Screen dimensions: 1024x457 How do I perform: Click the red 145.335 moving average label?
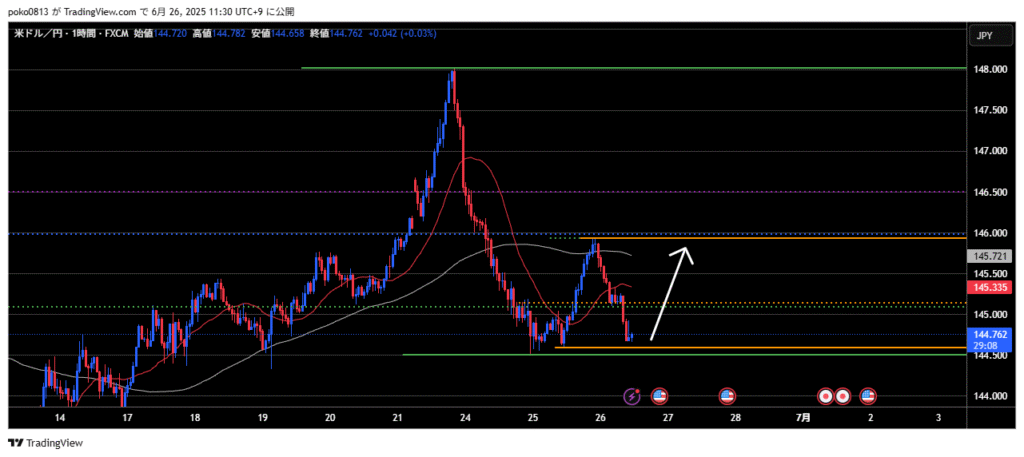989,288
